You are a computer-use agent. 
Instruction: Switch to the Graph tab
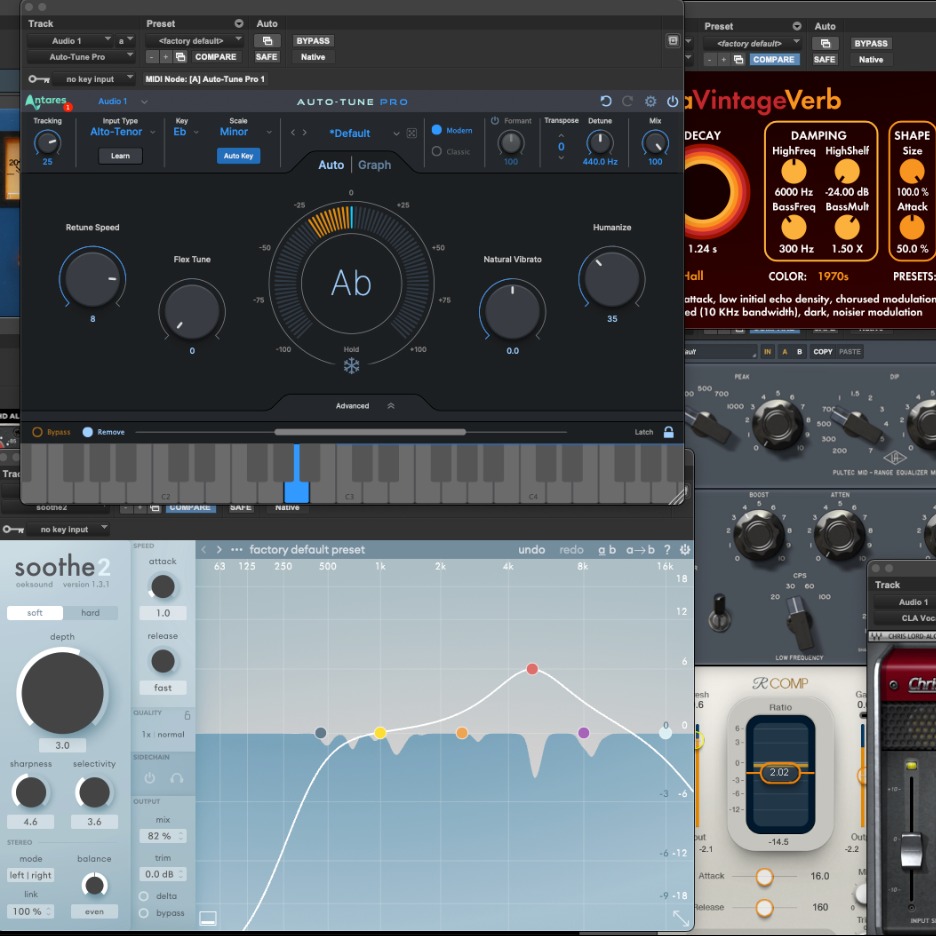click(x=374, y=165)
